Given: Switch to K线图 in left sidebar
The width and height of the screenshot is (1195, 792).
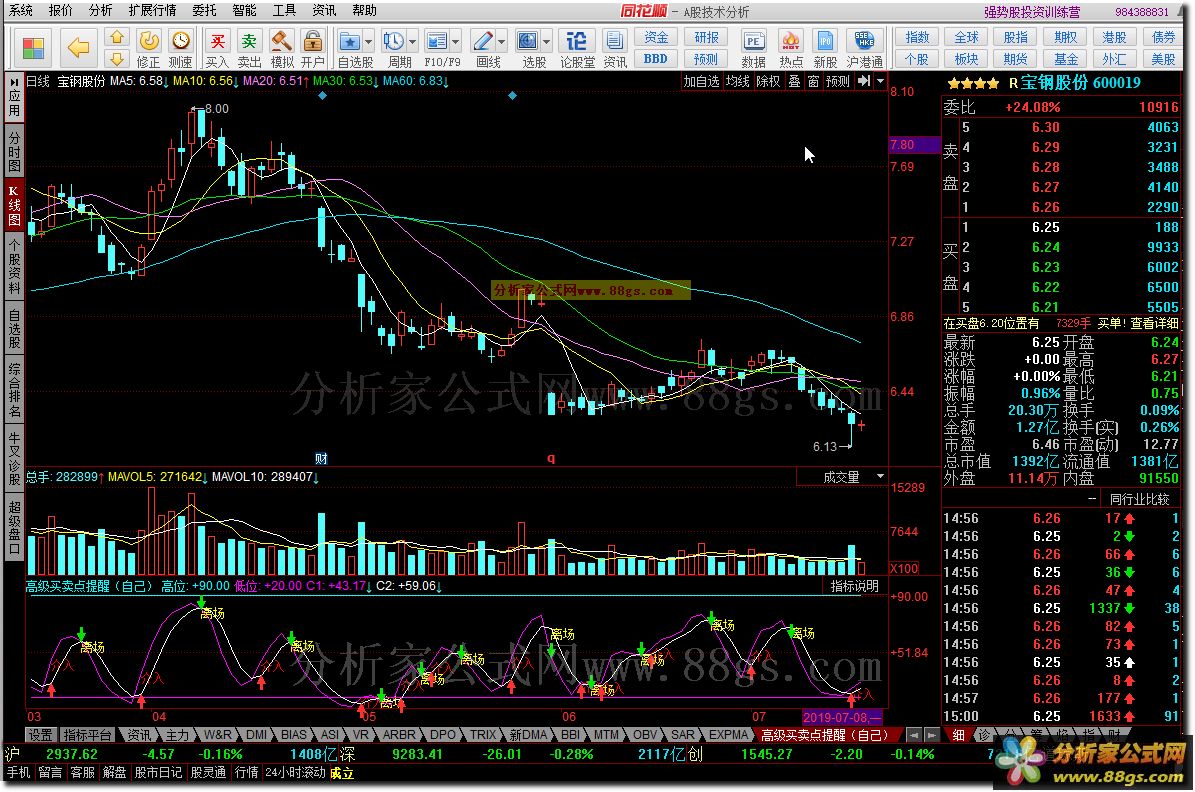Looking at the screenshot, I should (14, 205).
